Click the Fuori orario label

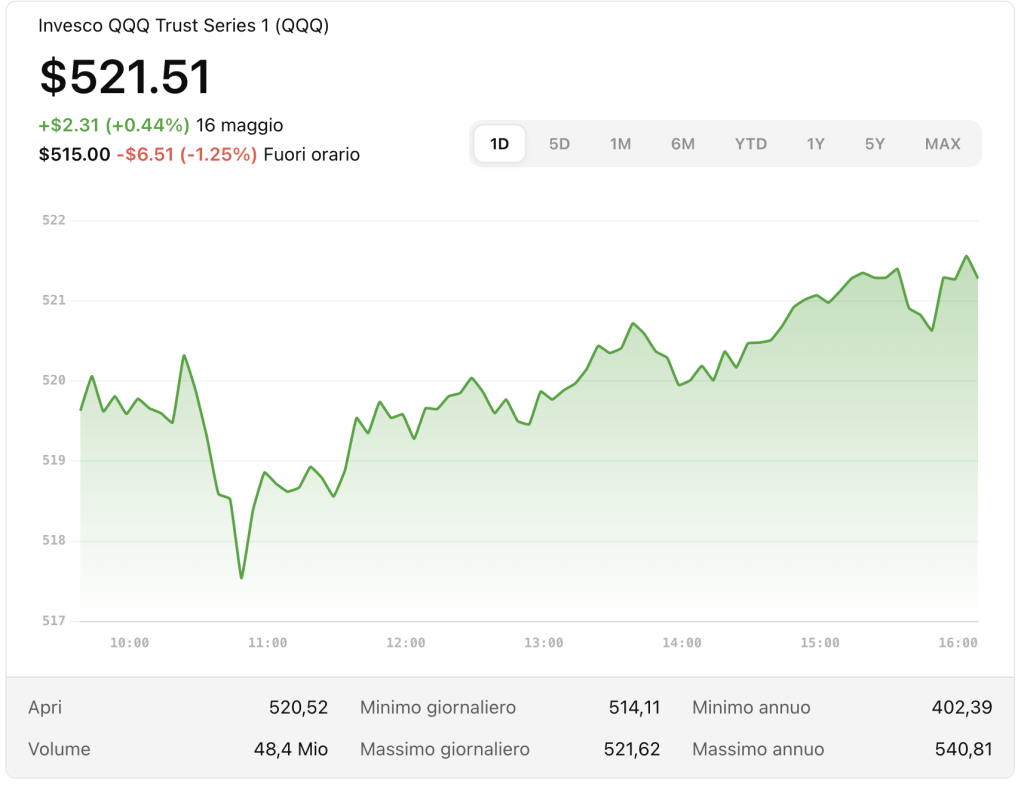[x=312, y=154]
